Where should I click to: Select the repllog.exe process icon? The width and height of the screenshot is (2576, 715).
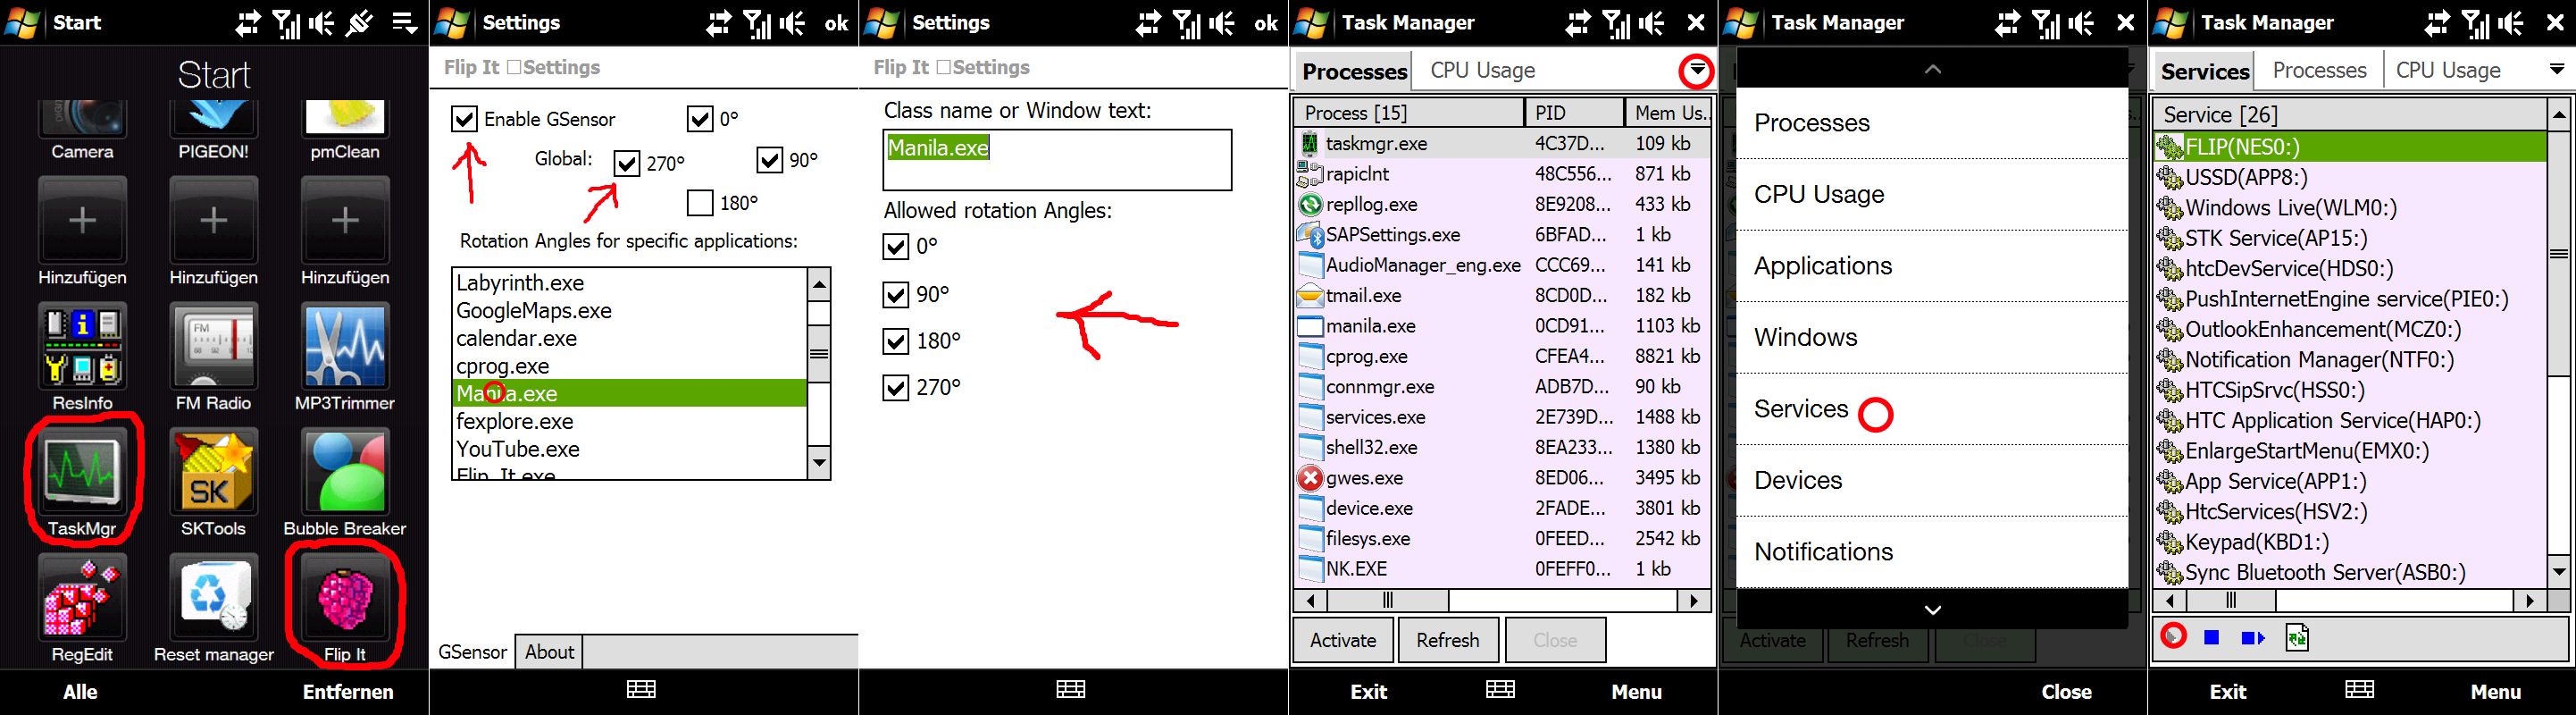click(x=1310, y=204)
